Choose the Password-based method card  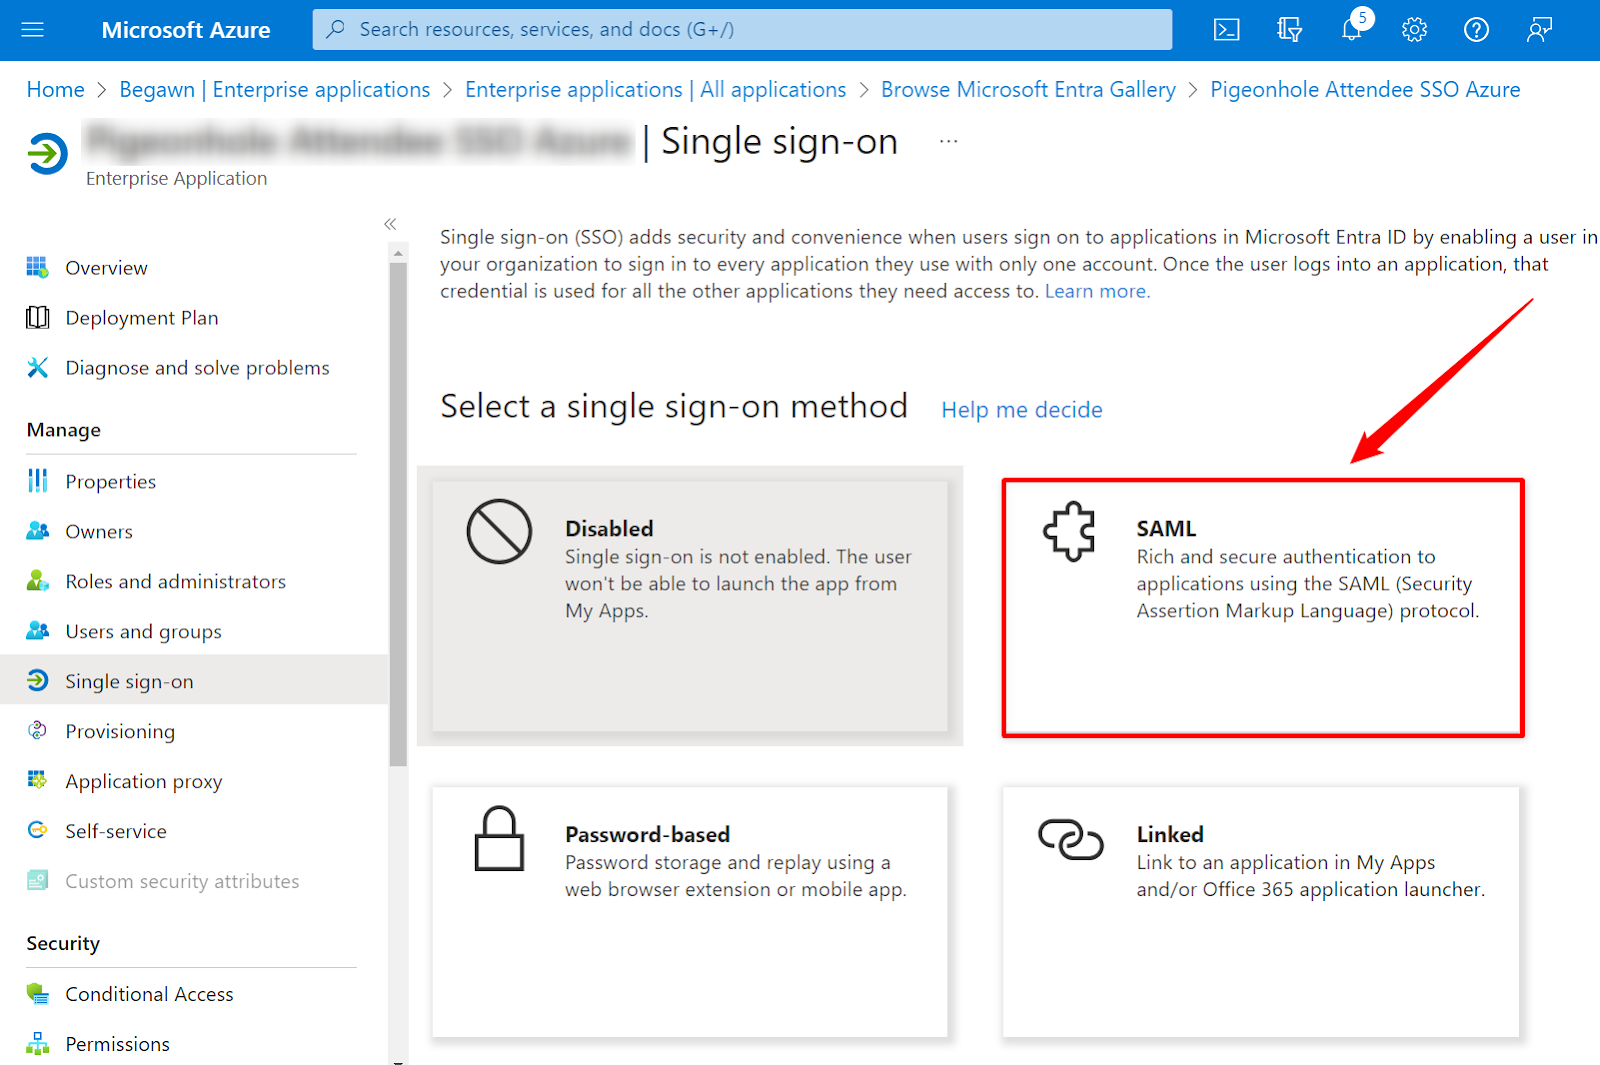pos(690,912)
